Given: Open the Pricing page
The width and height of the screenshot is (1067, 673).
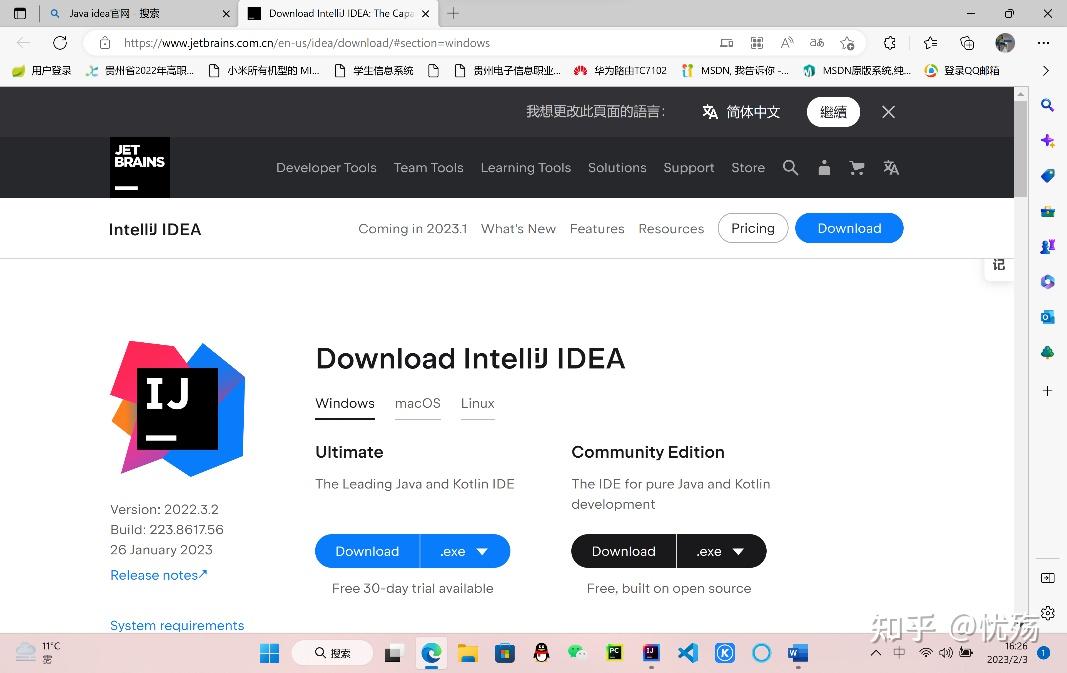Looking at the screenshot, I should tap(752, 228).
